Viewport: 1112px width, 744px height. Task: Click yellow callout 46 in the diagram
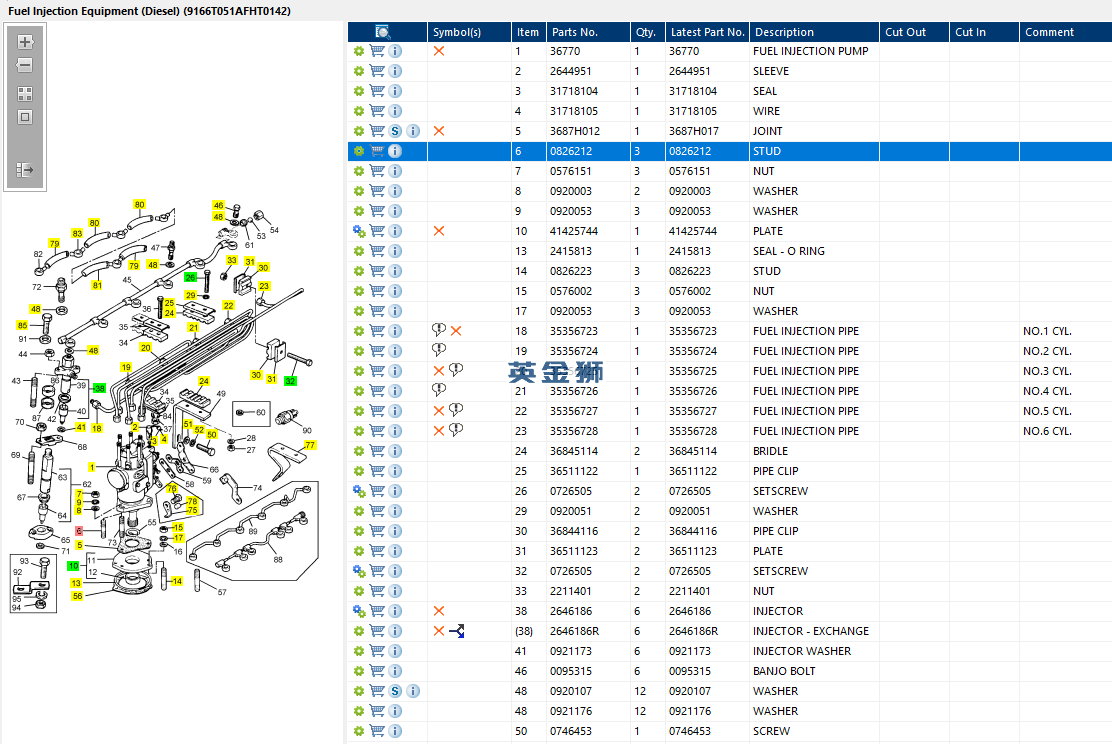pos(218,205)
